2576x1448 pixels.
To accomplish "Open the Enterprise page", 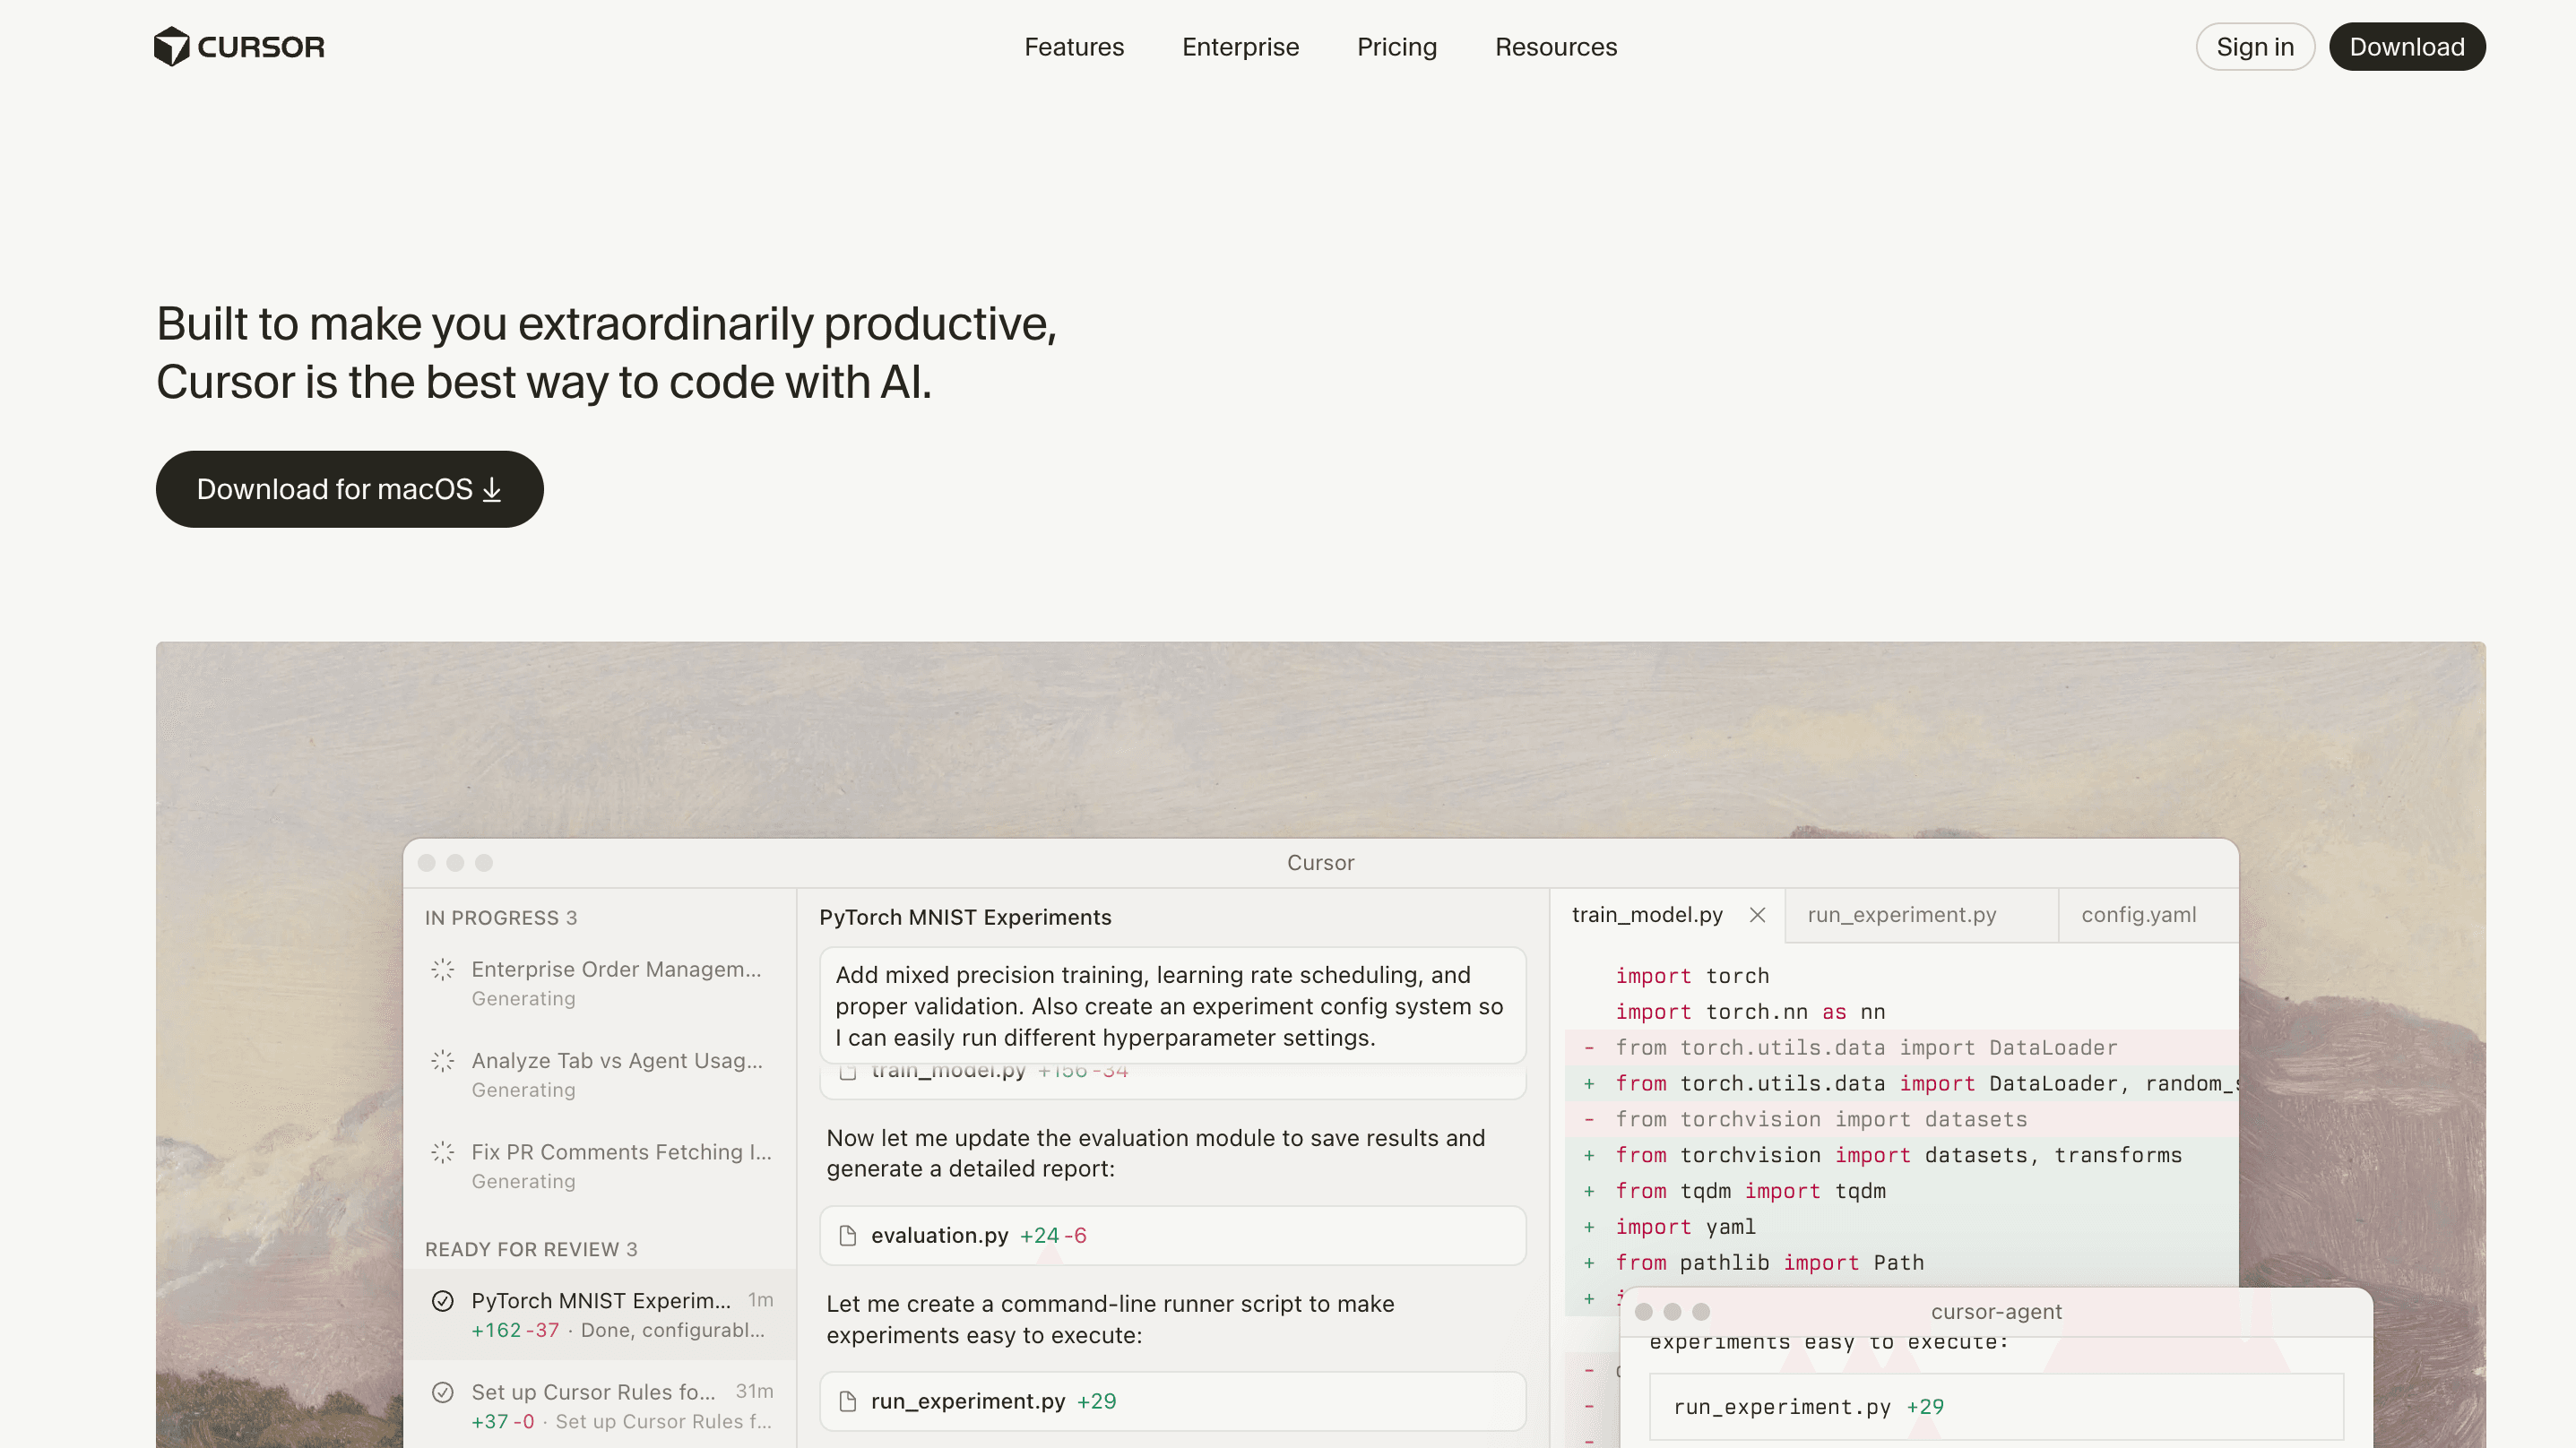I will click(x=1240, y=47).
